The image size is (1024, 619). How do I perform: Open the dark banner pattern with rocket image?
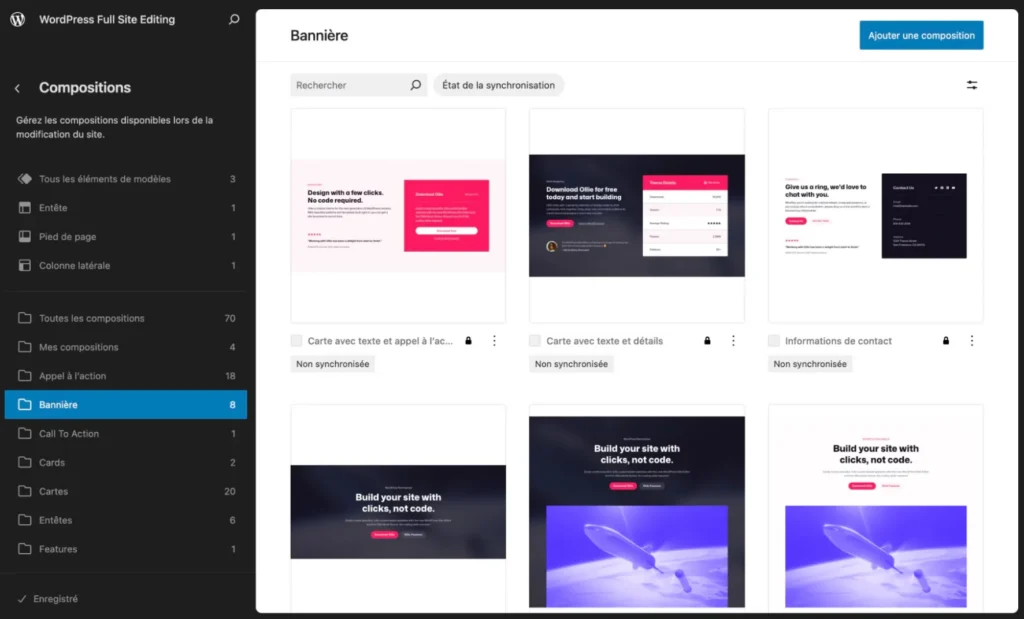[x=637, y=509]
